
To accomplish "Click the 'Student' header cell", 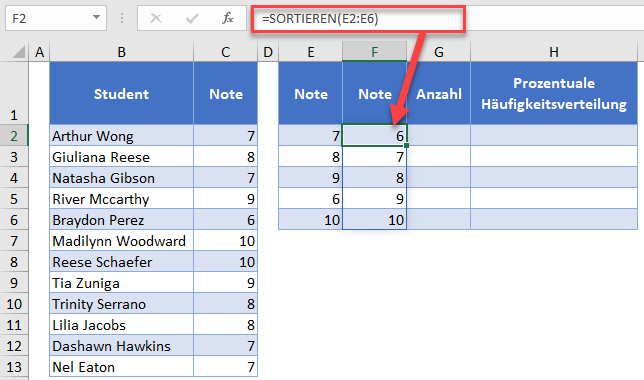I will click(122, 93).
